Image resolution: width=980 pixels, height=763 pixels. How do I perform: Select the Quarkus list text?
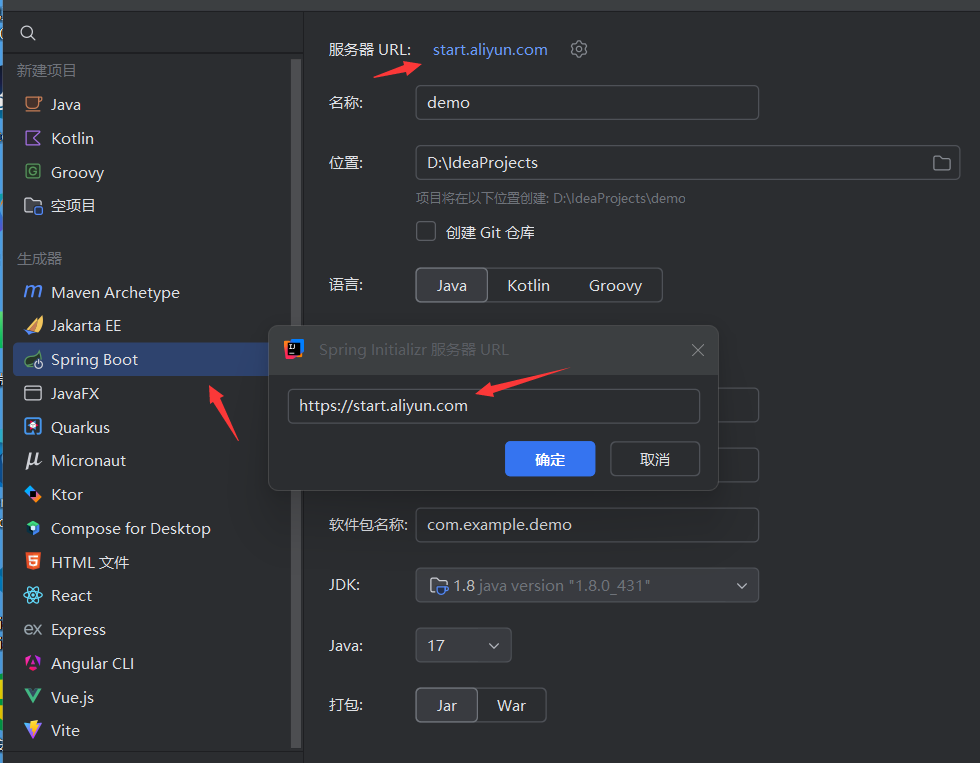(x=80, y=427)
